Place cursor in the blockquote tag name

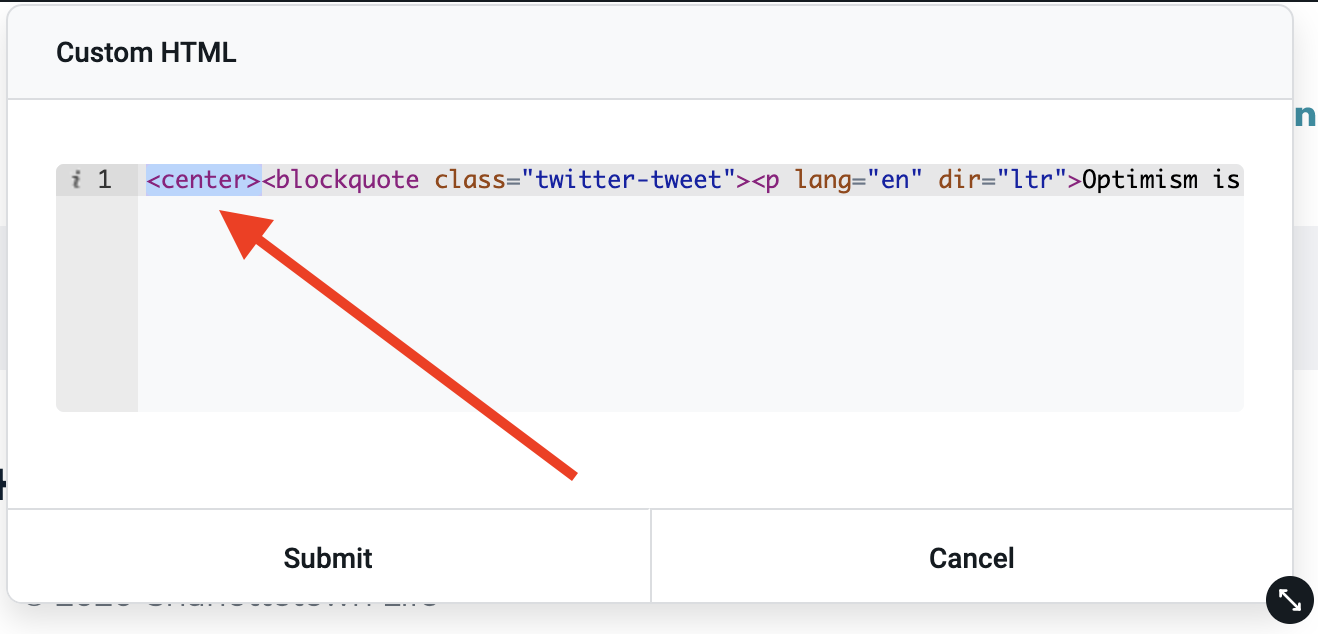point(347,180)
